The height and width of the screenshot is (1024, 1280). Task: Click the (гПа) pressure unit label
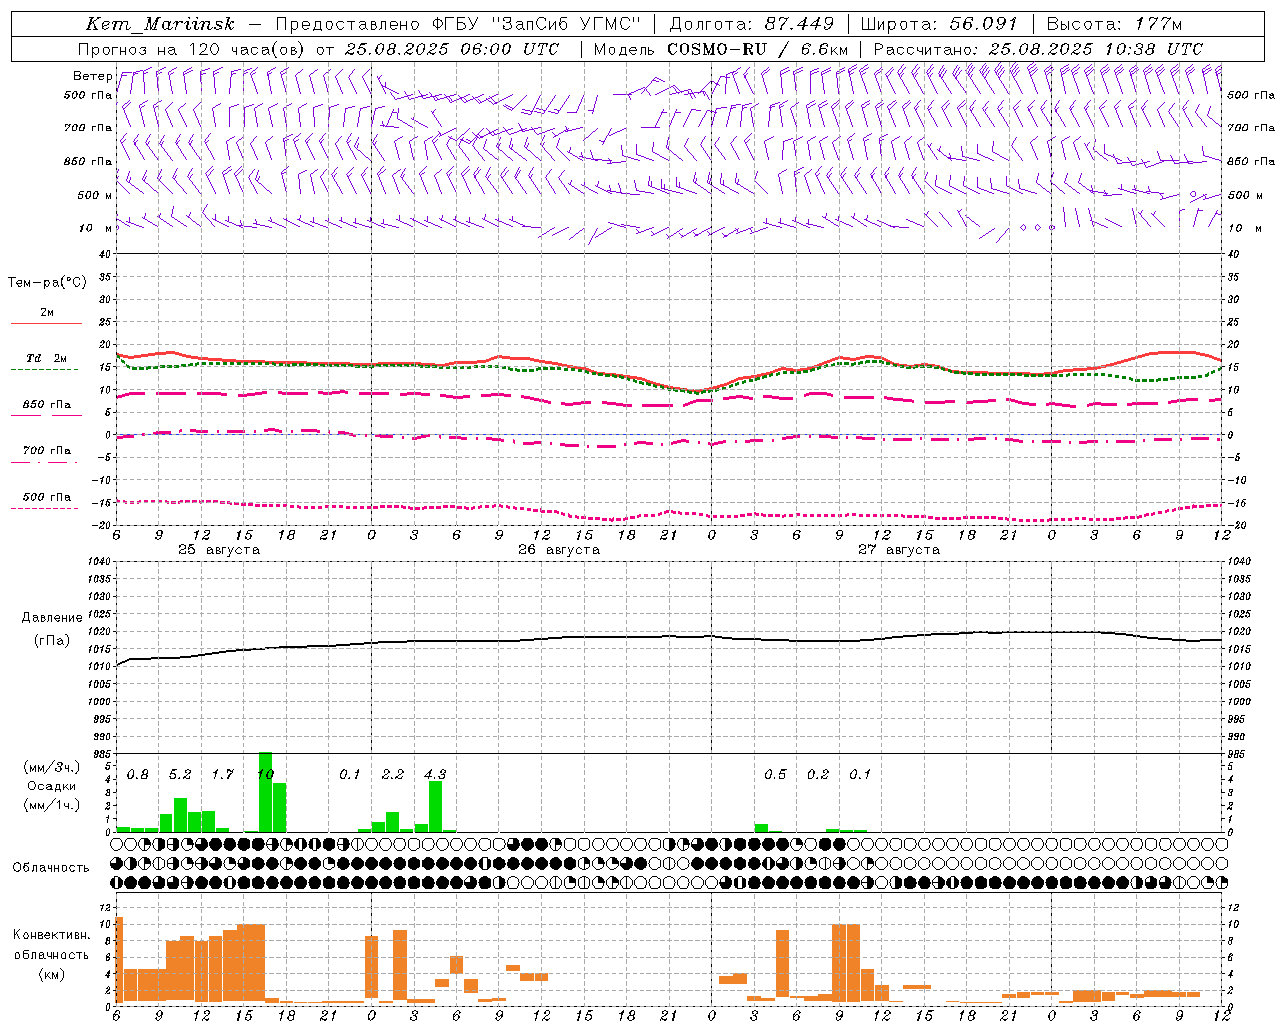(x=52, y=640)
